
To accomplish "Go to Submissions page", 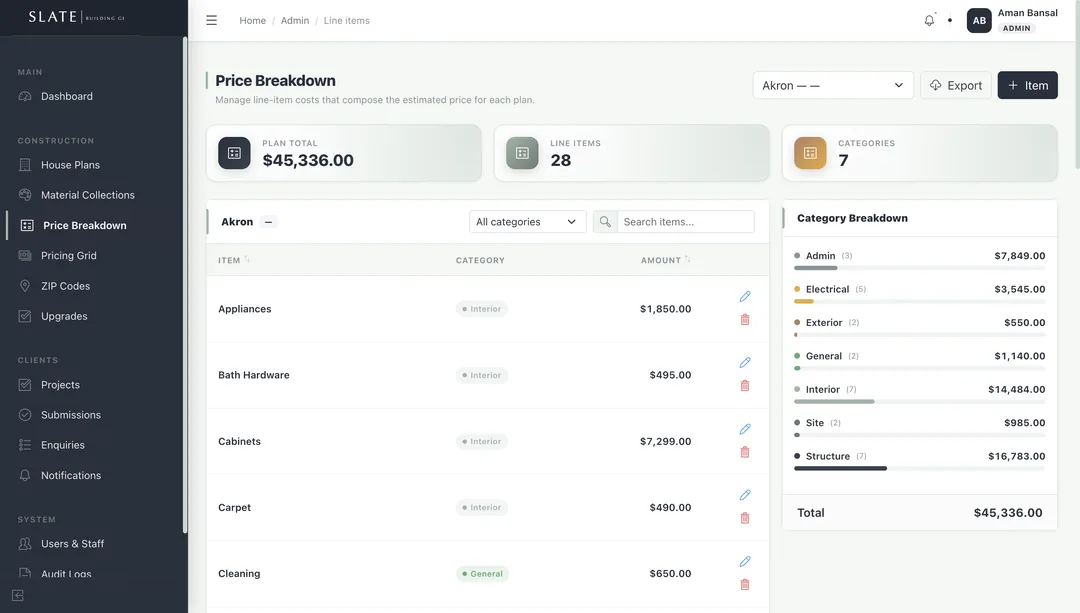I will click(x=70, y=415).
